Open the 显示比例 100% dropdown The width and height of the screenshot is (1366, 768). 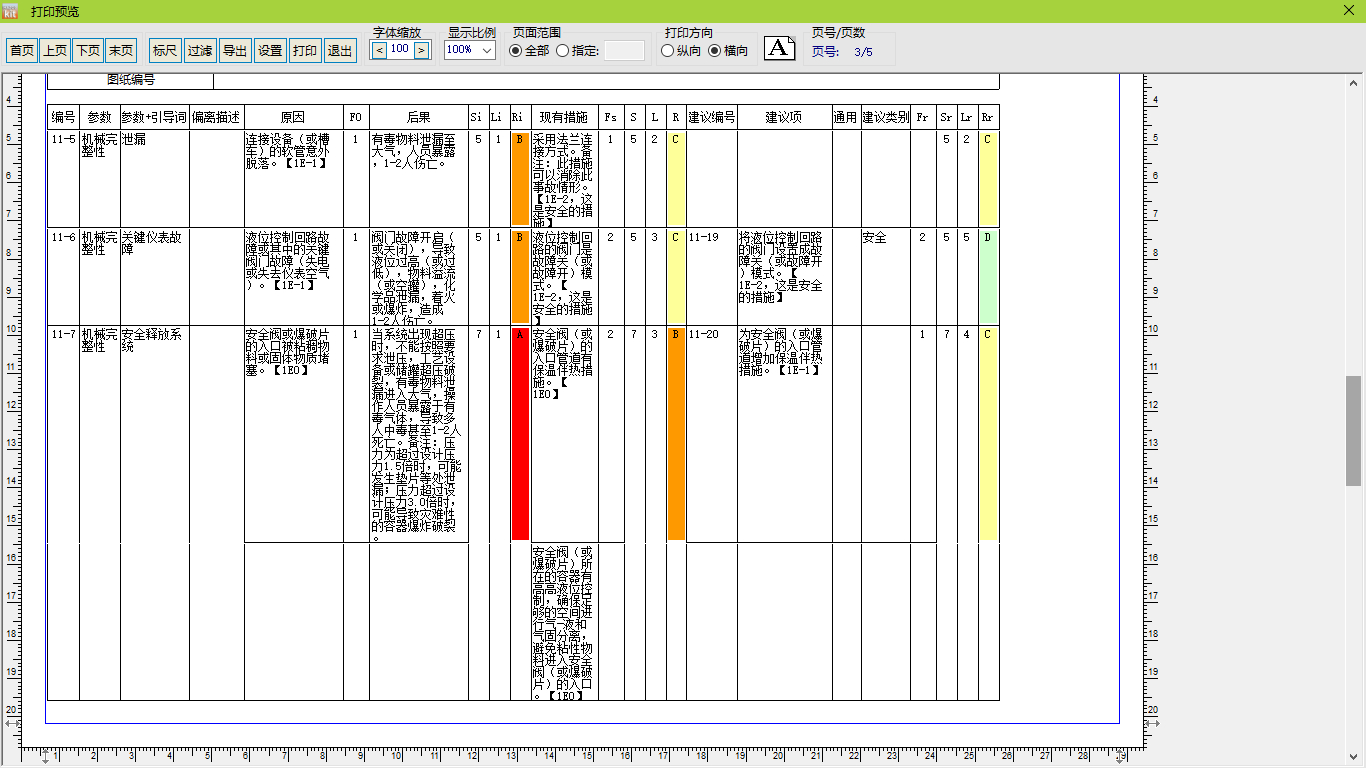coord(470,50)
